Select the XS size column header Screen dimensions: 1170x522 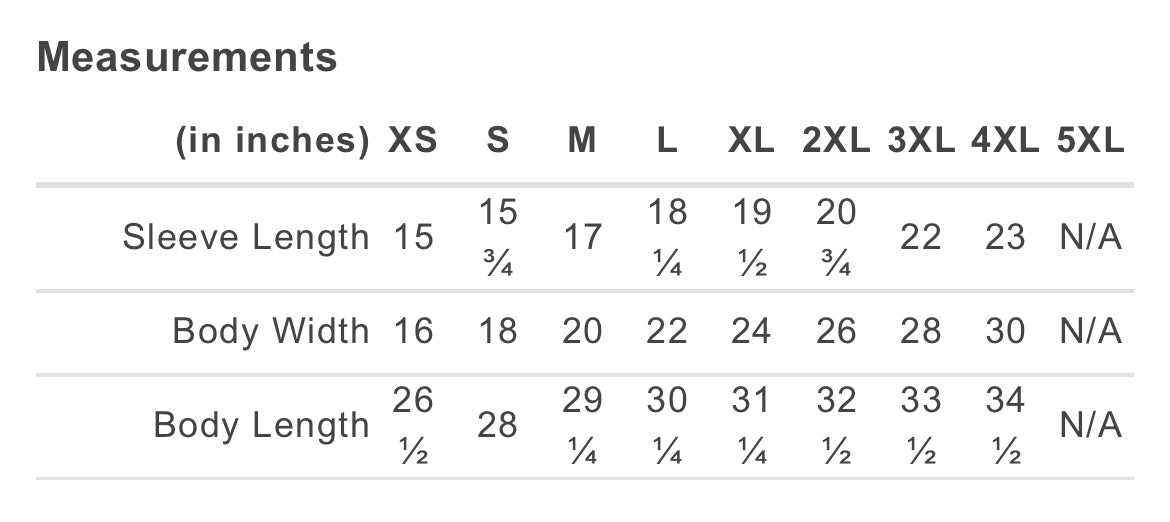(413, 142)
